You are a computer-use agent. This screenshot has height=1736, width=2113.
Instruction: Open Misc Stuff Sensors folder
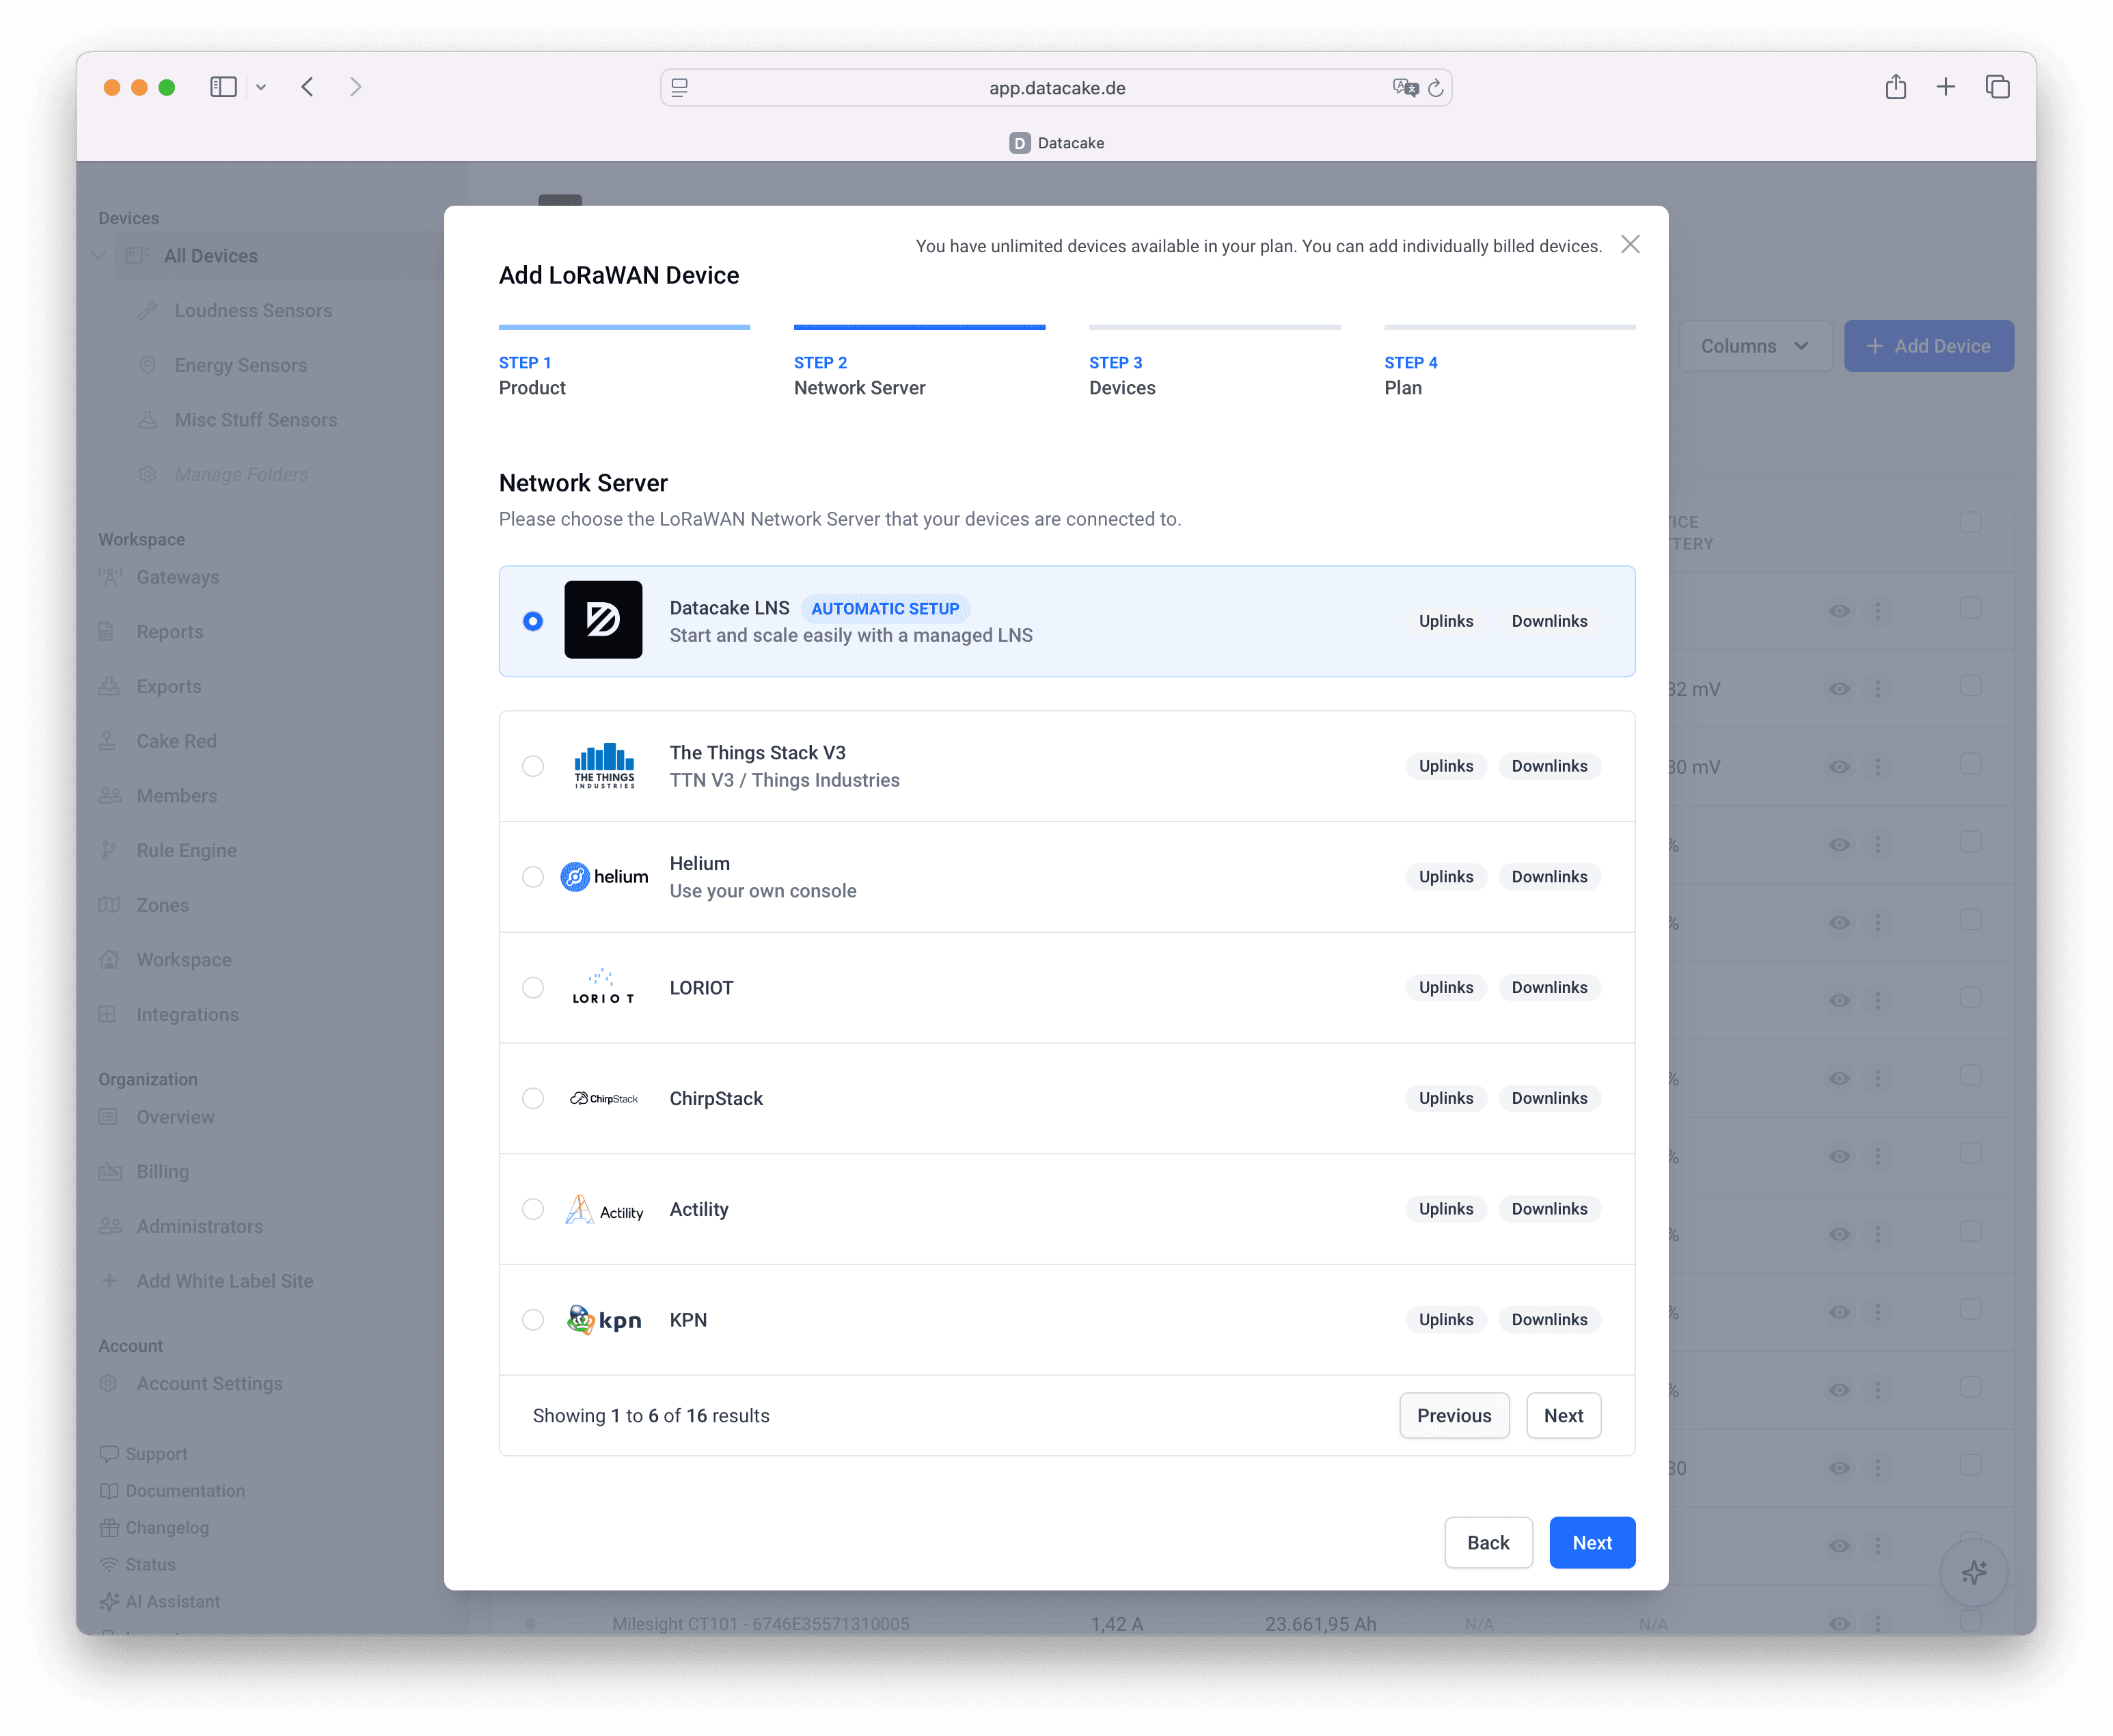point(255,420)
